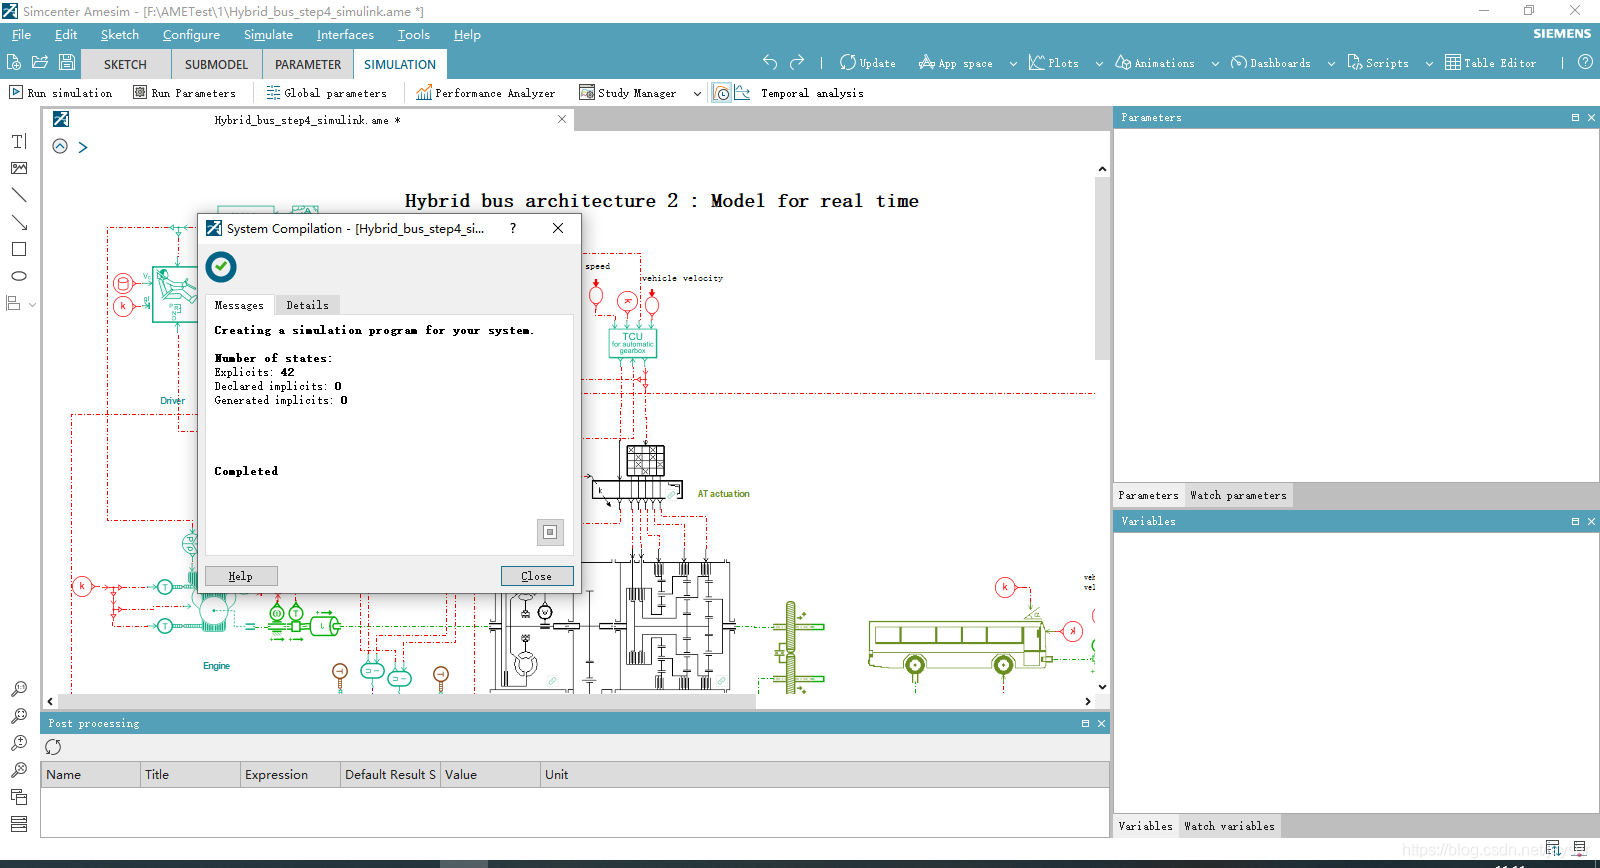Image resolution: width=1600 pixels, height=868 pixels.
Task: Click the save diskette icon
Action: [x=67, y=62]
